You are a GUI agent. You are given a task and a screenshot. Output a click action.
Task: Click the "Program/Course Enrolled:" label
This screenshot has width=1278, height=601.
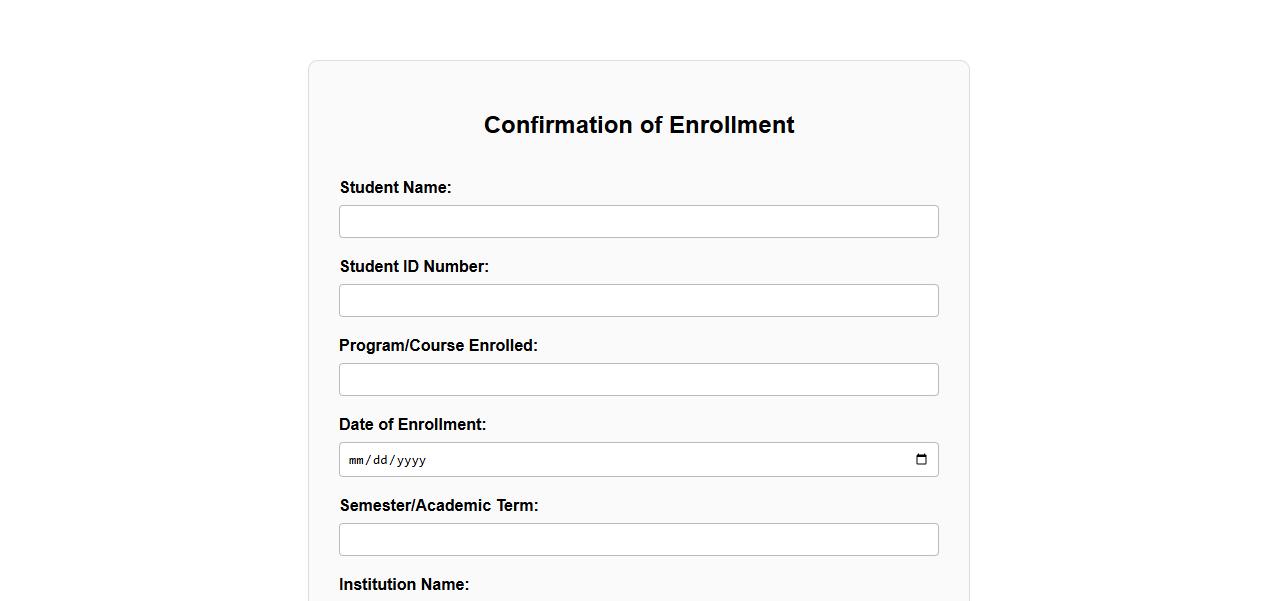[438, 346]
